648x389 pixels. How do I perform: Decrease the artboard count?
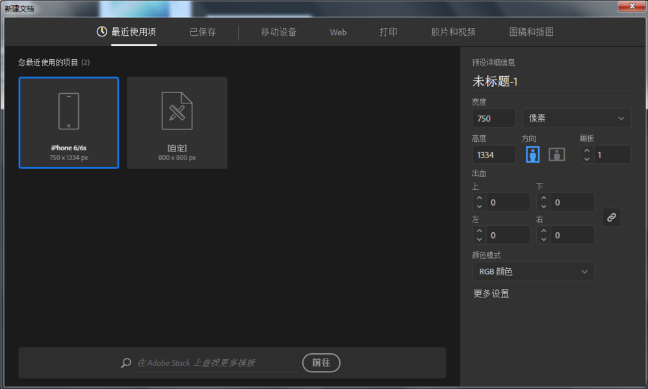tap(587, 159)
